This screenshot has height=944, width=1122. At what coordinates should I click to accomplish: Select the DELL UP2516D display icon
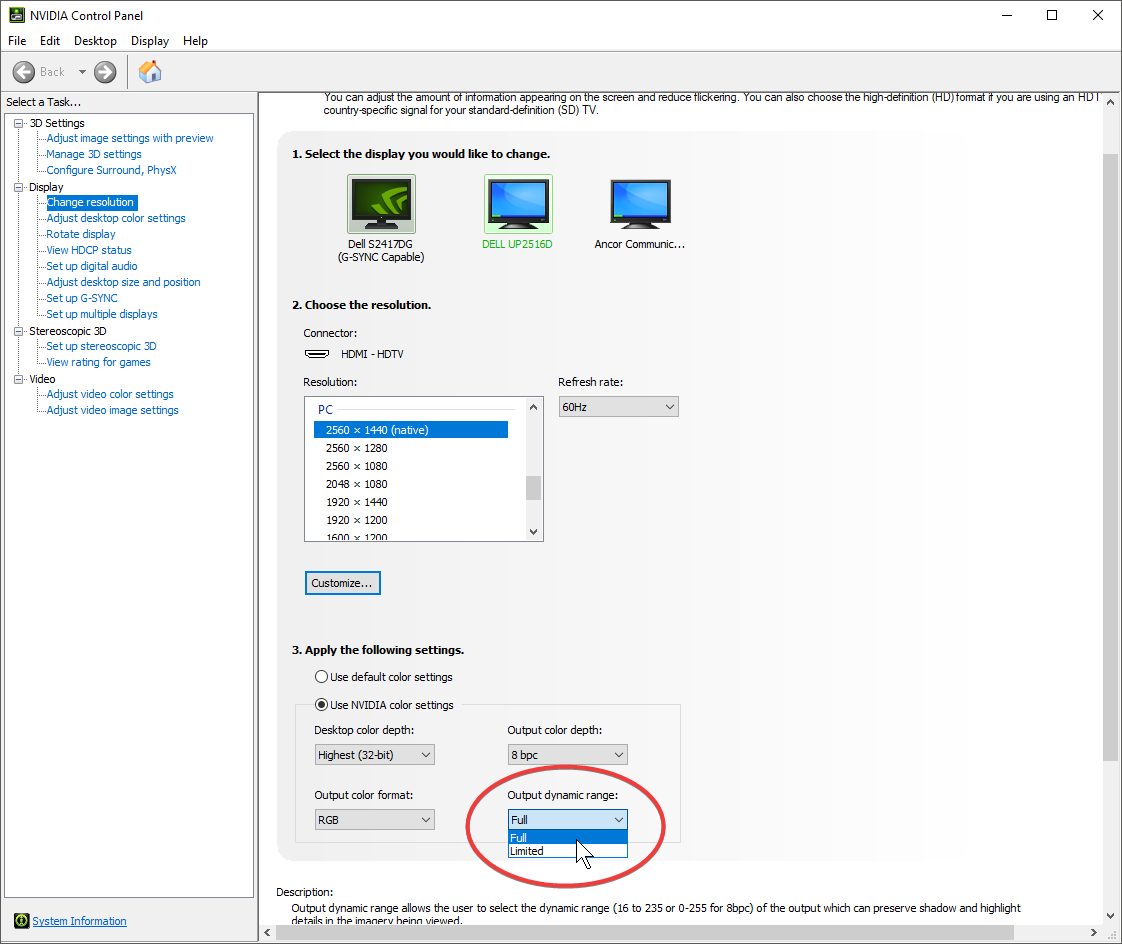[518, 204]
